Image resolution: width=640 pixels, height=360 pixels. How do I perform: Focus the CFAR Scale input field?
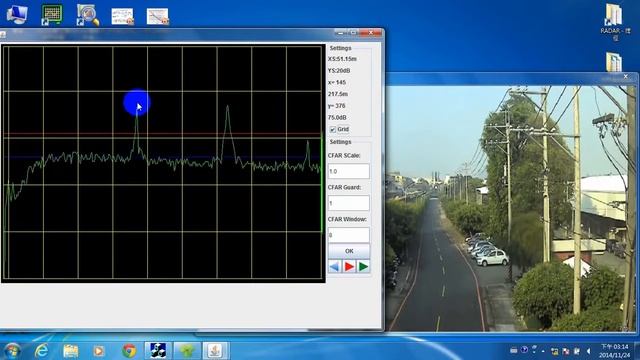(x=349, y=171)
